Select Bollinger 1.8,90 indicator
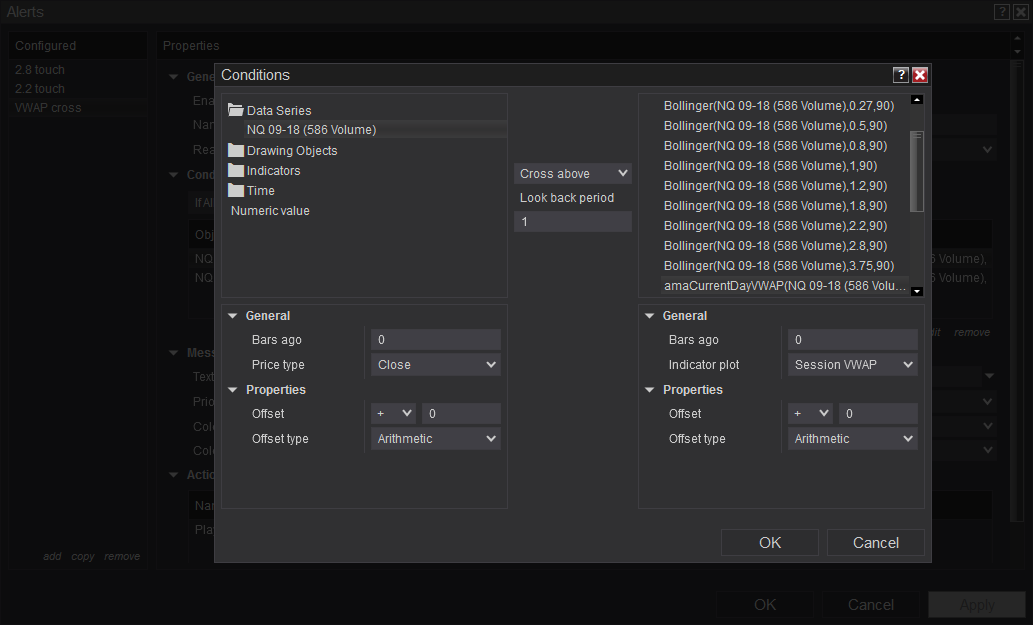1033x625 pixels. pos(775,206)
